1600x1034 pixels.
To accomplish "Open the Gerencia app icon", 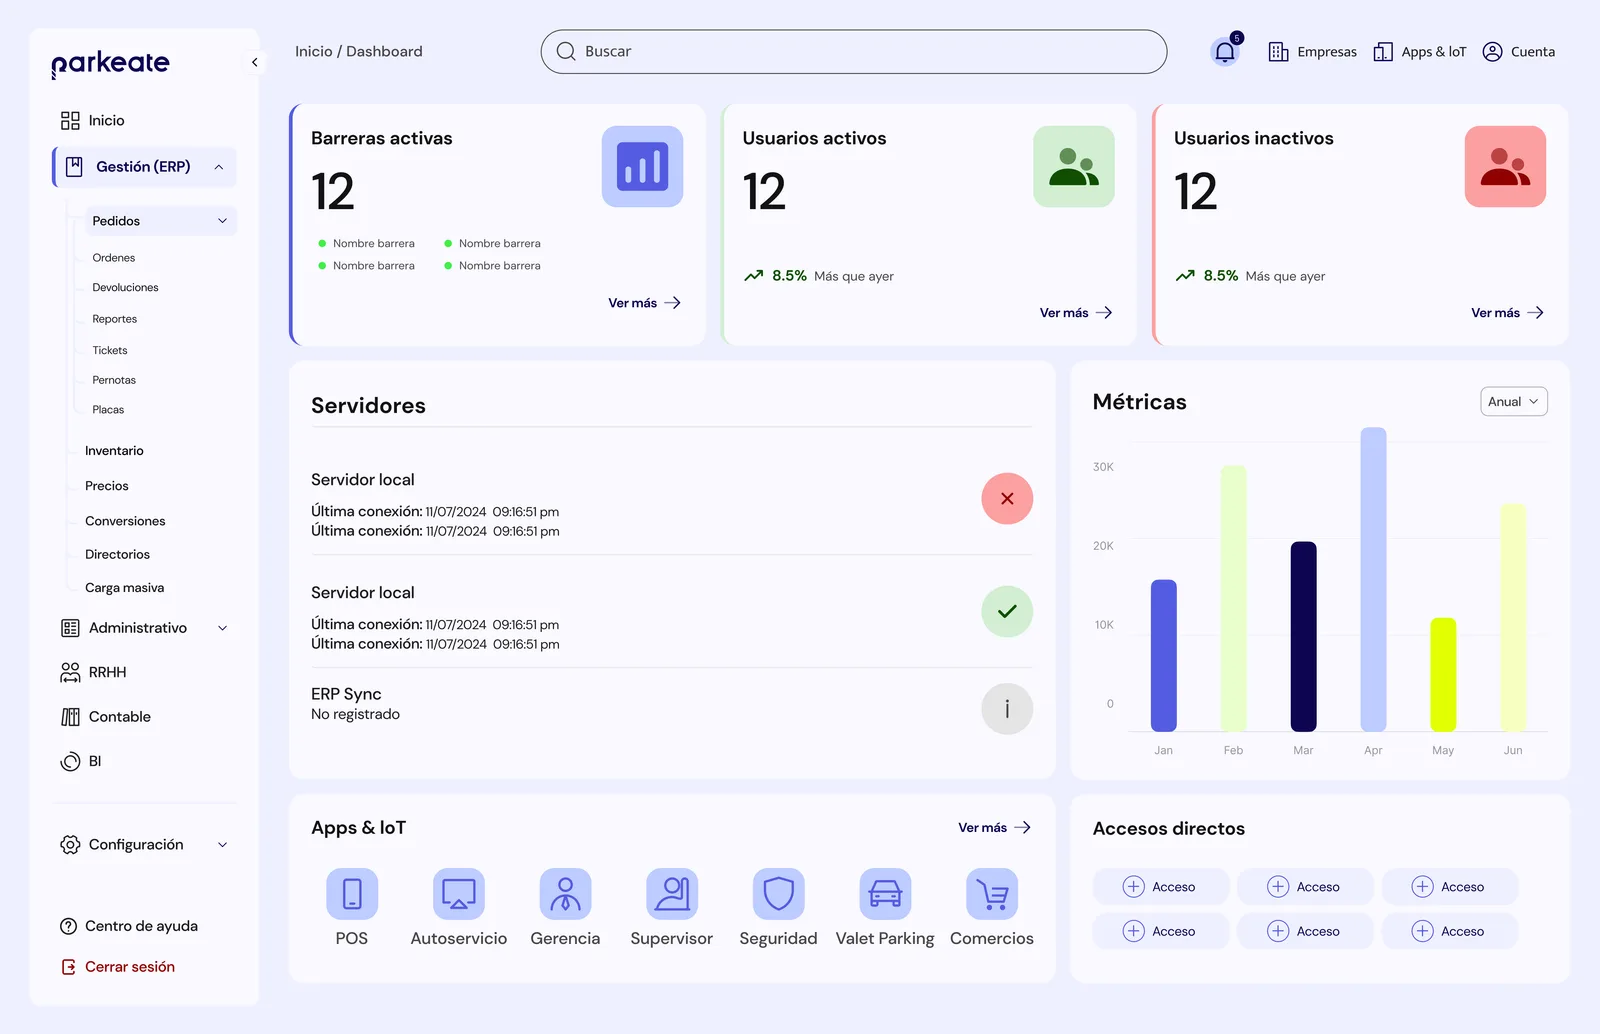I will (565, 893).
